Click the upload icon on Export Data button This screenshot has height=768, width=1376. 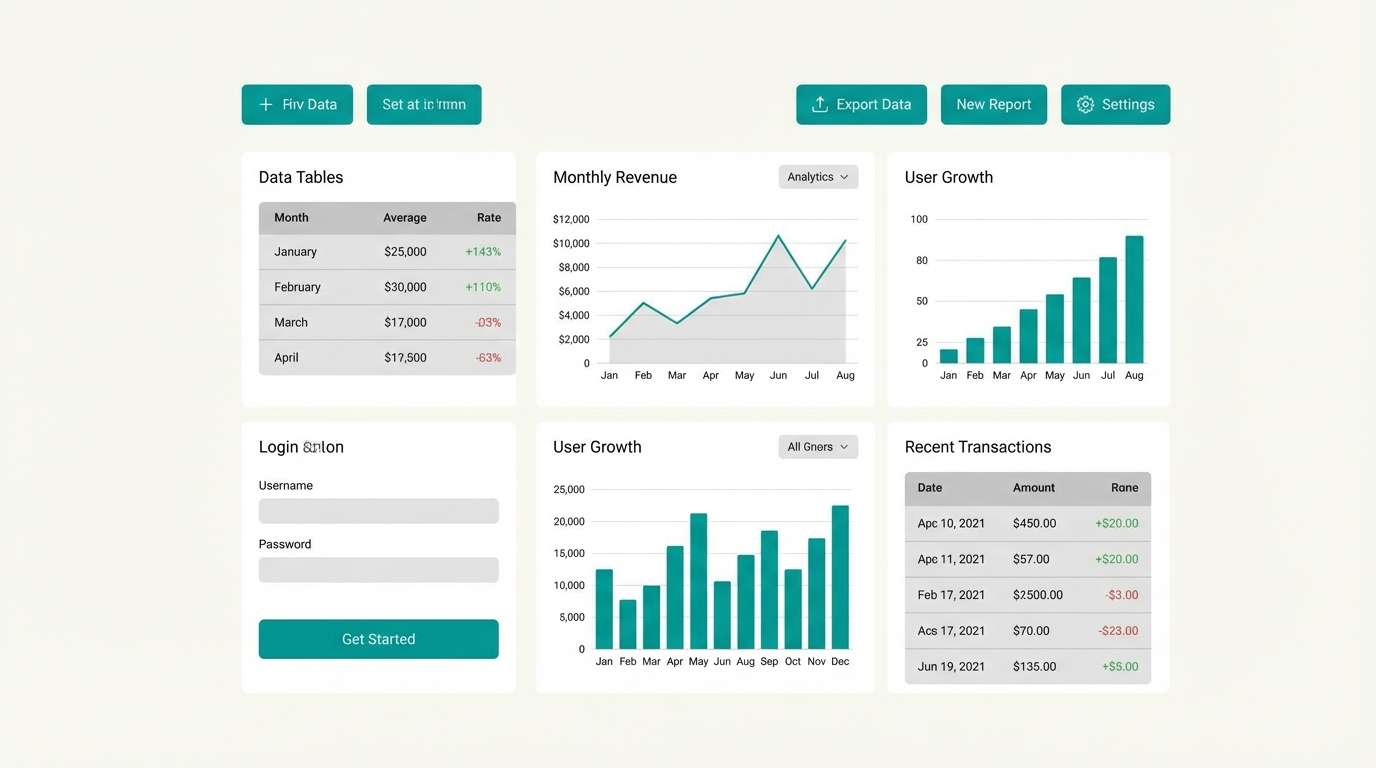coord(819,104)
